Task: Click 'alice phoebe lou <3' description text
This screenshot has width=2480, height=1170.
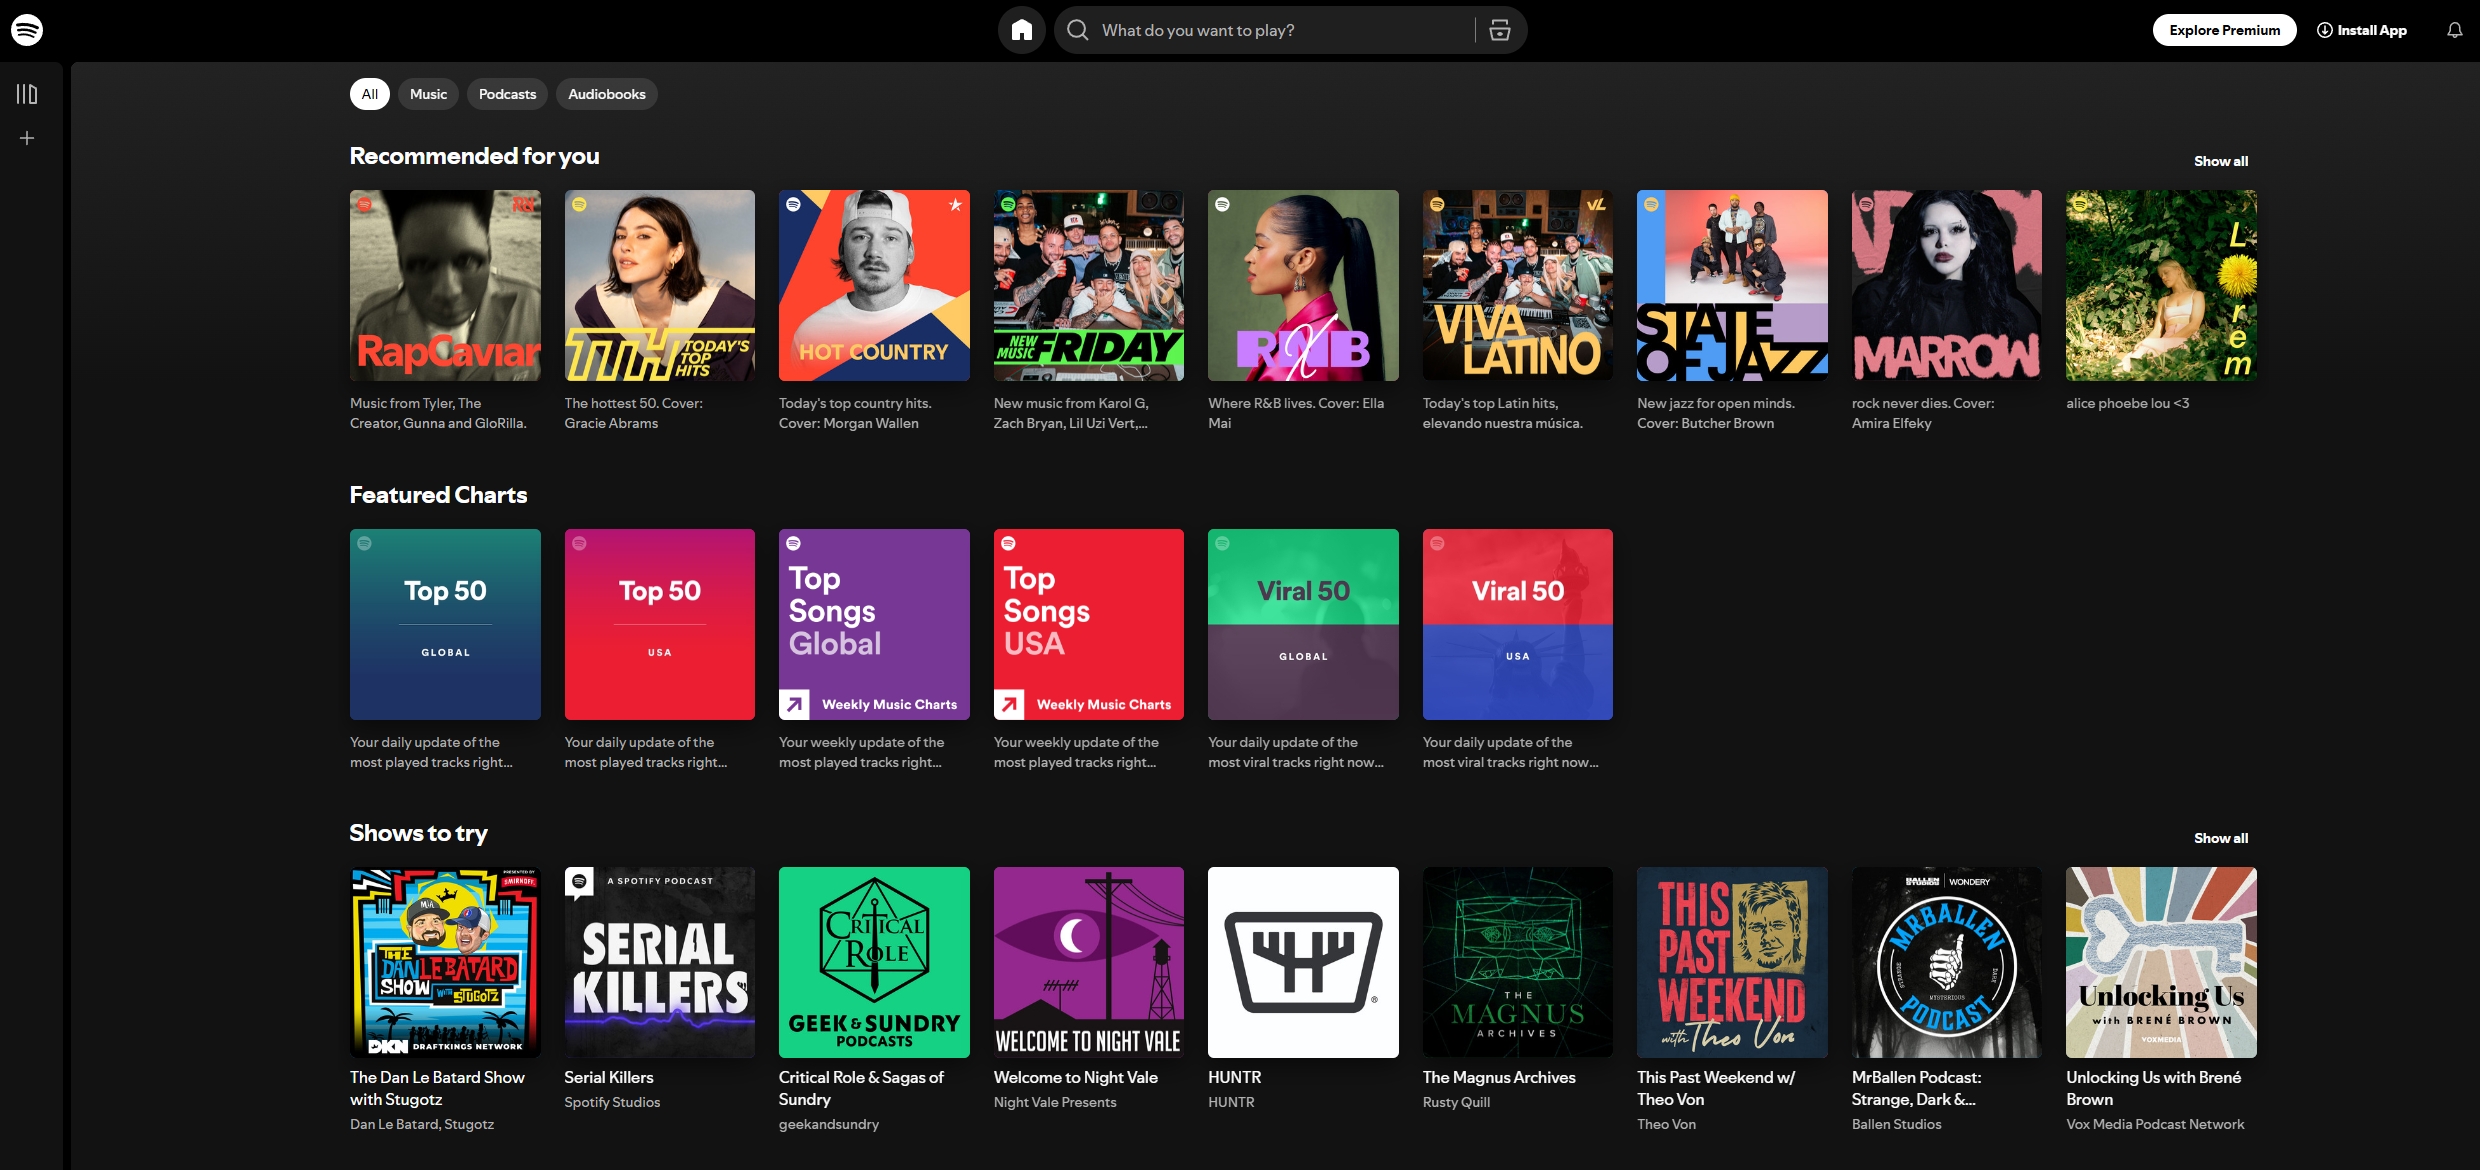Action: coord(2127,403)
